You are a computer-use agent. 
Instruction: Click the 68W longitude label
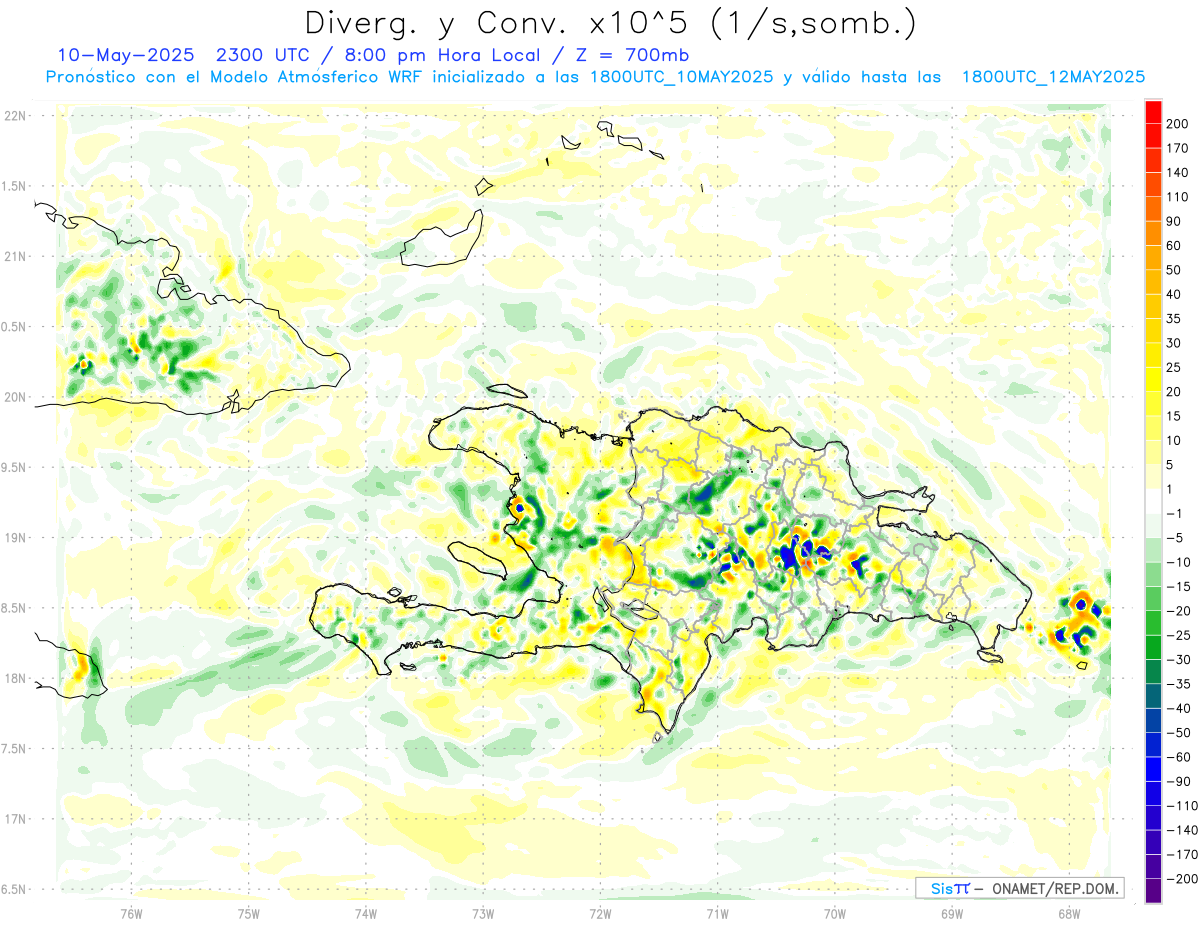(1069, 913)
